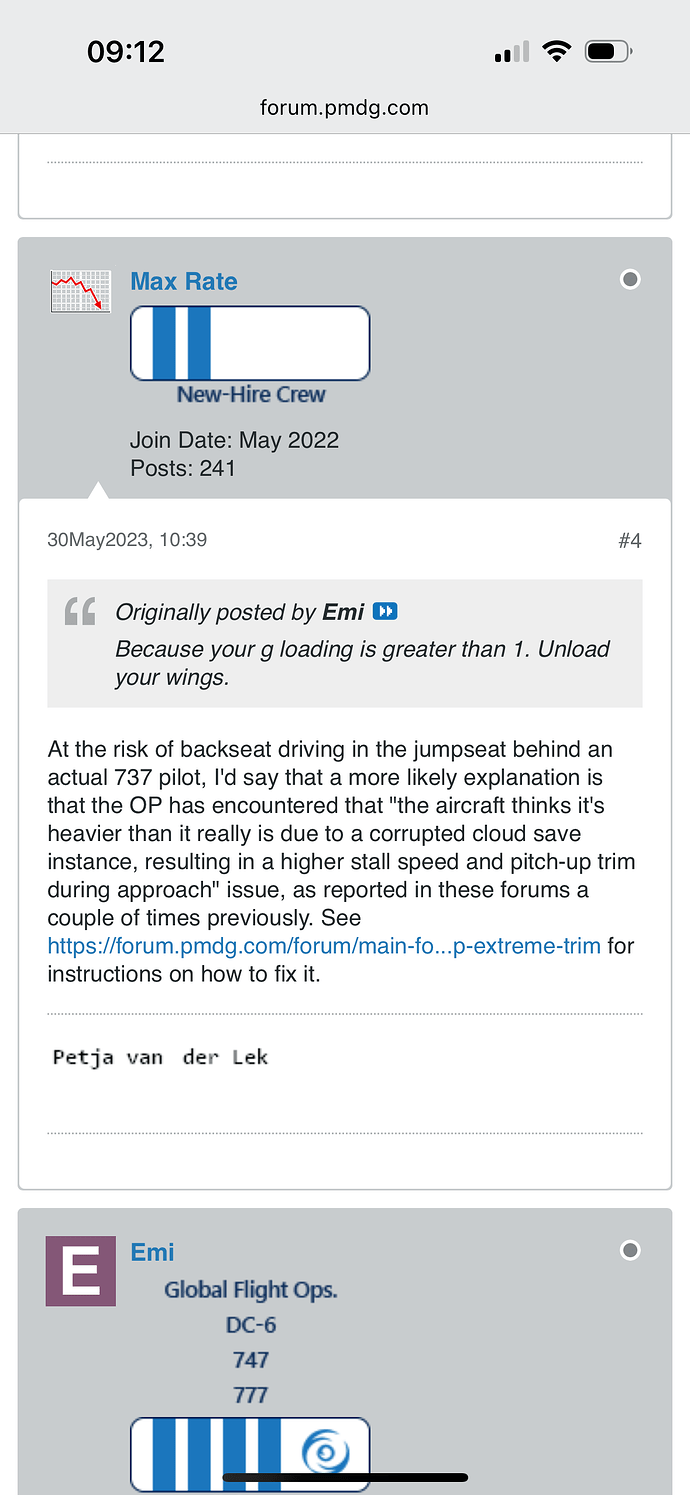Click Emi's online status circle
The image size is (690, 1495).
coord(630,1250)
